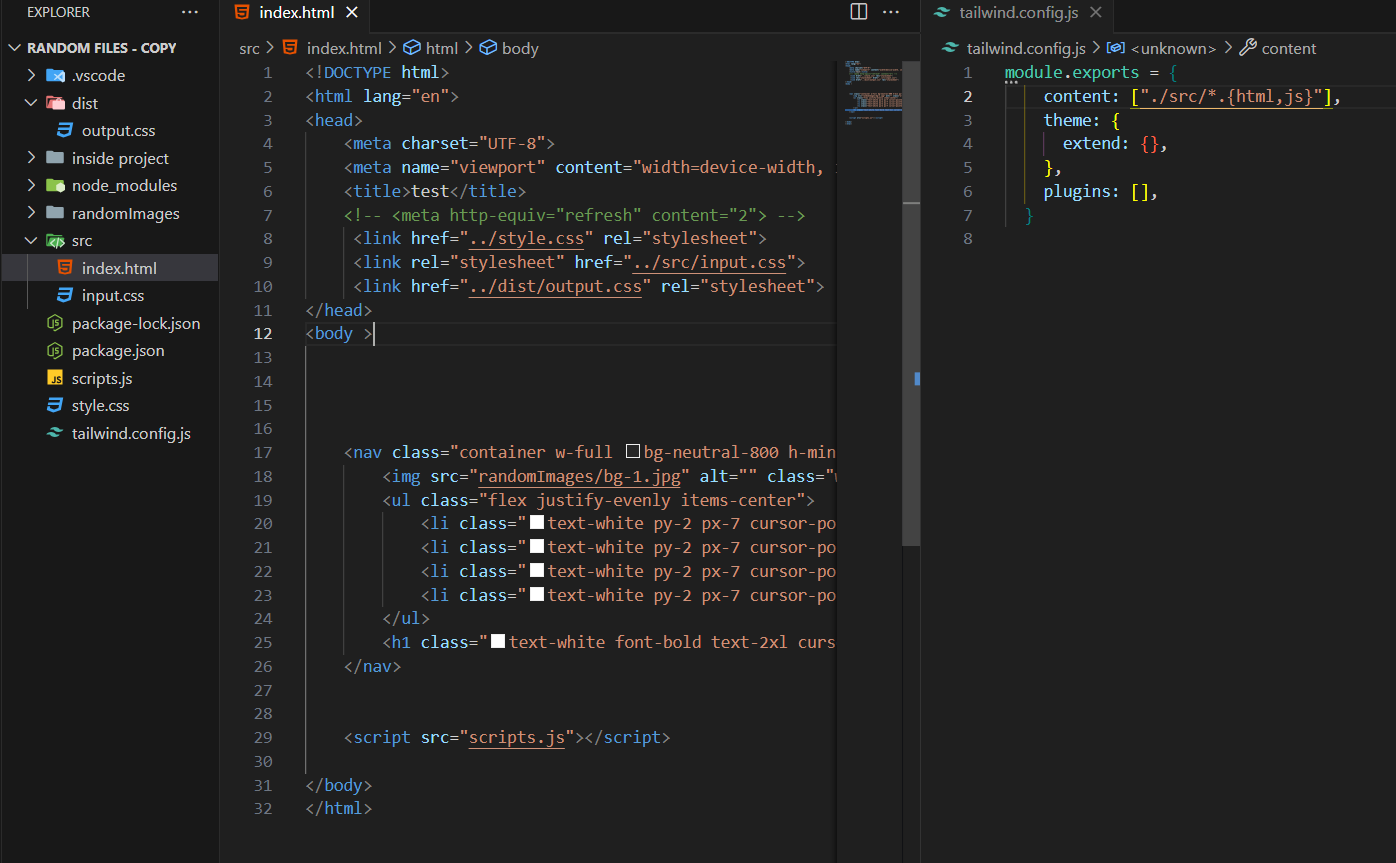The height and width of the screenshot is (863, 1396).
Task: Open index.html editor more actions ellipsis
Action: click(891, 12)
